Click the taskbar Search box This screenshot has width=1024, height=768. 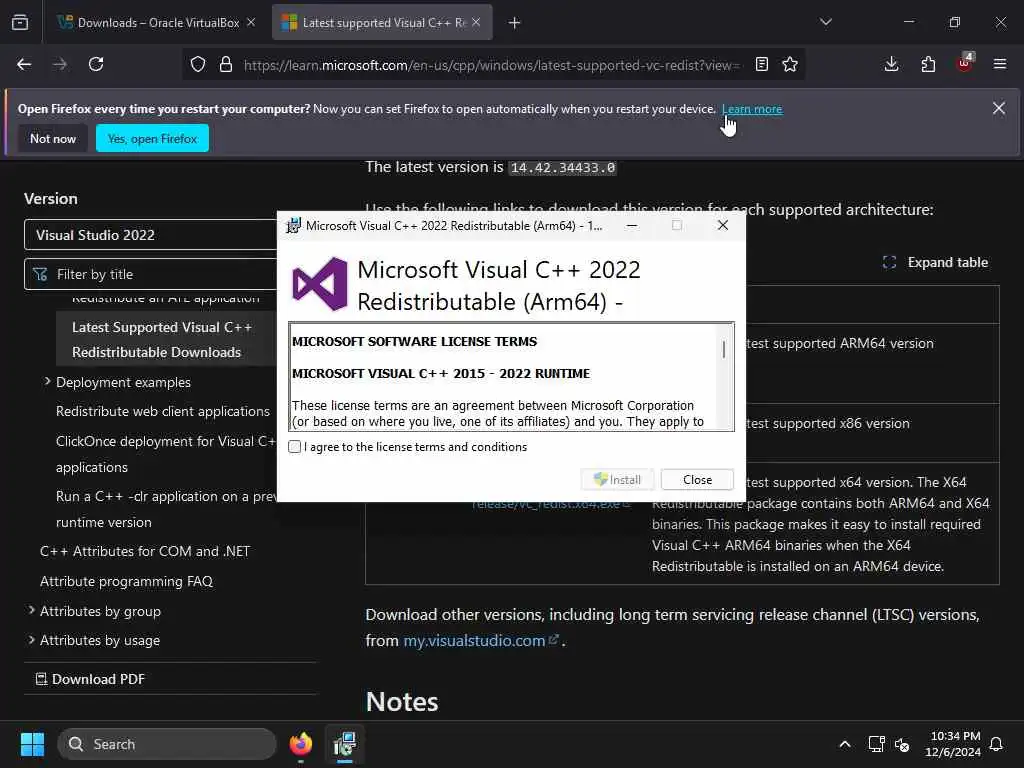tap(167, 744)
